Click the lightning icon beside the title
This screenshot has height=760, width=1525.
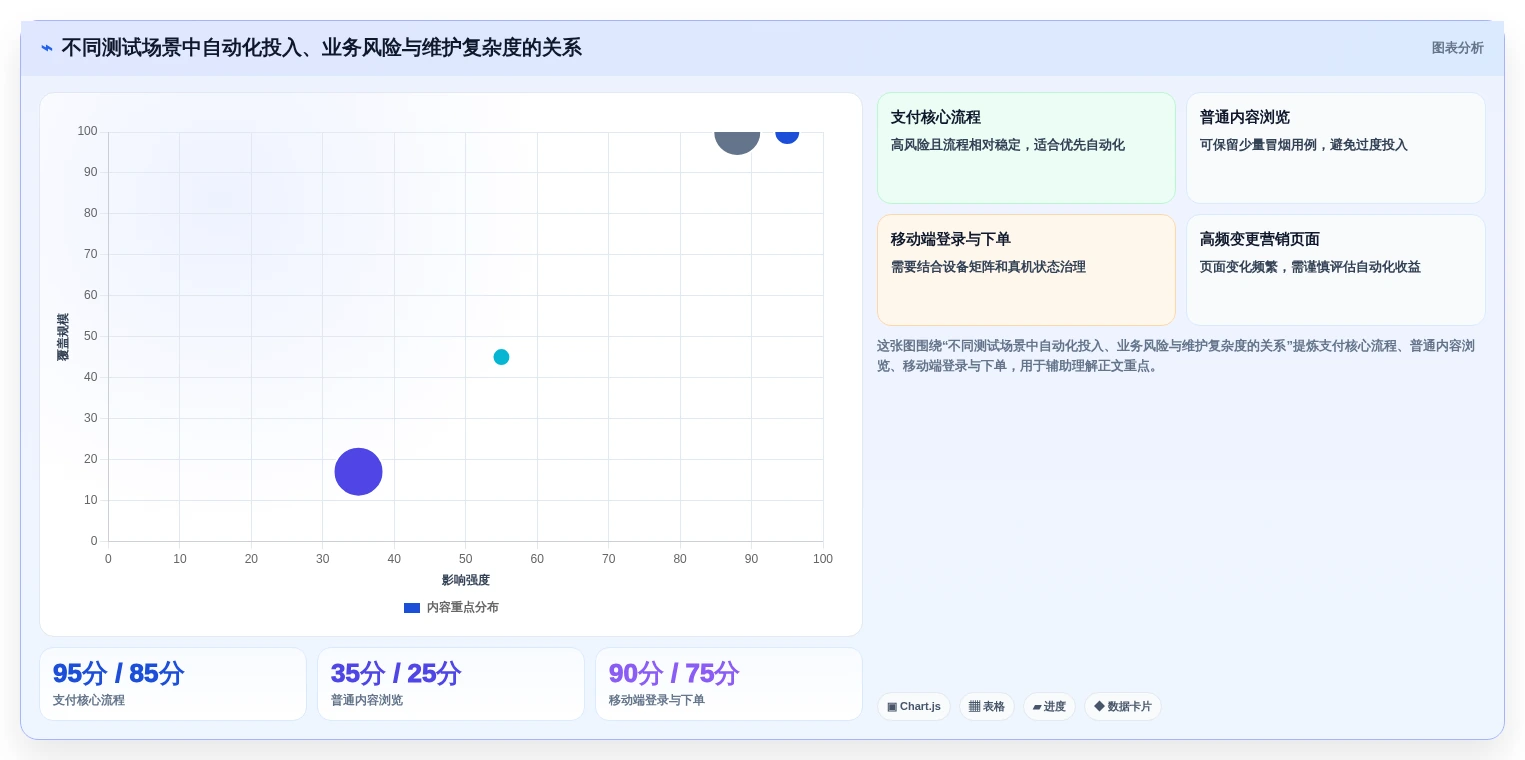tap(47, 48)
